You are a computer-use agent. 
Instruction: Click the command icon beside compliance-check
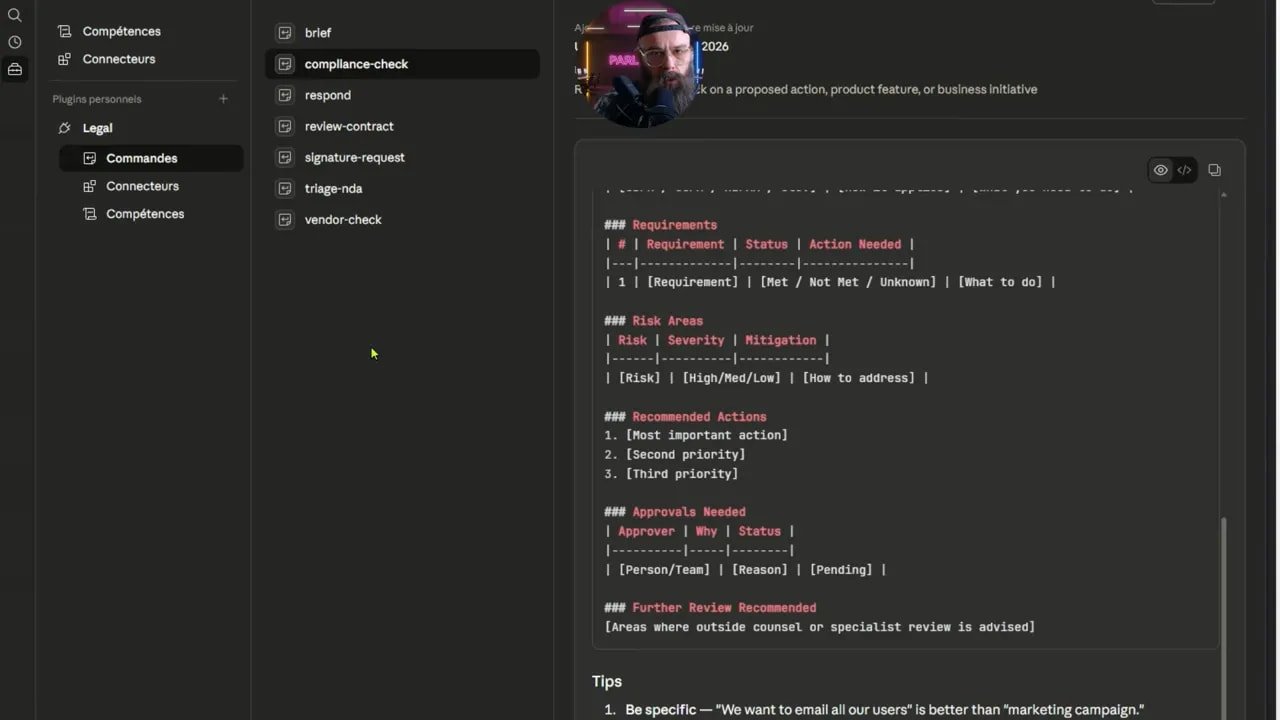285,63
